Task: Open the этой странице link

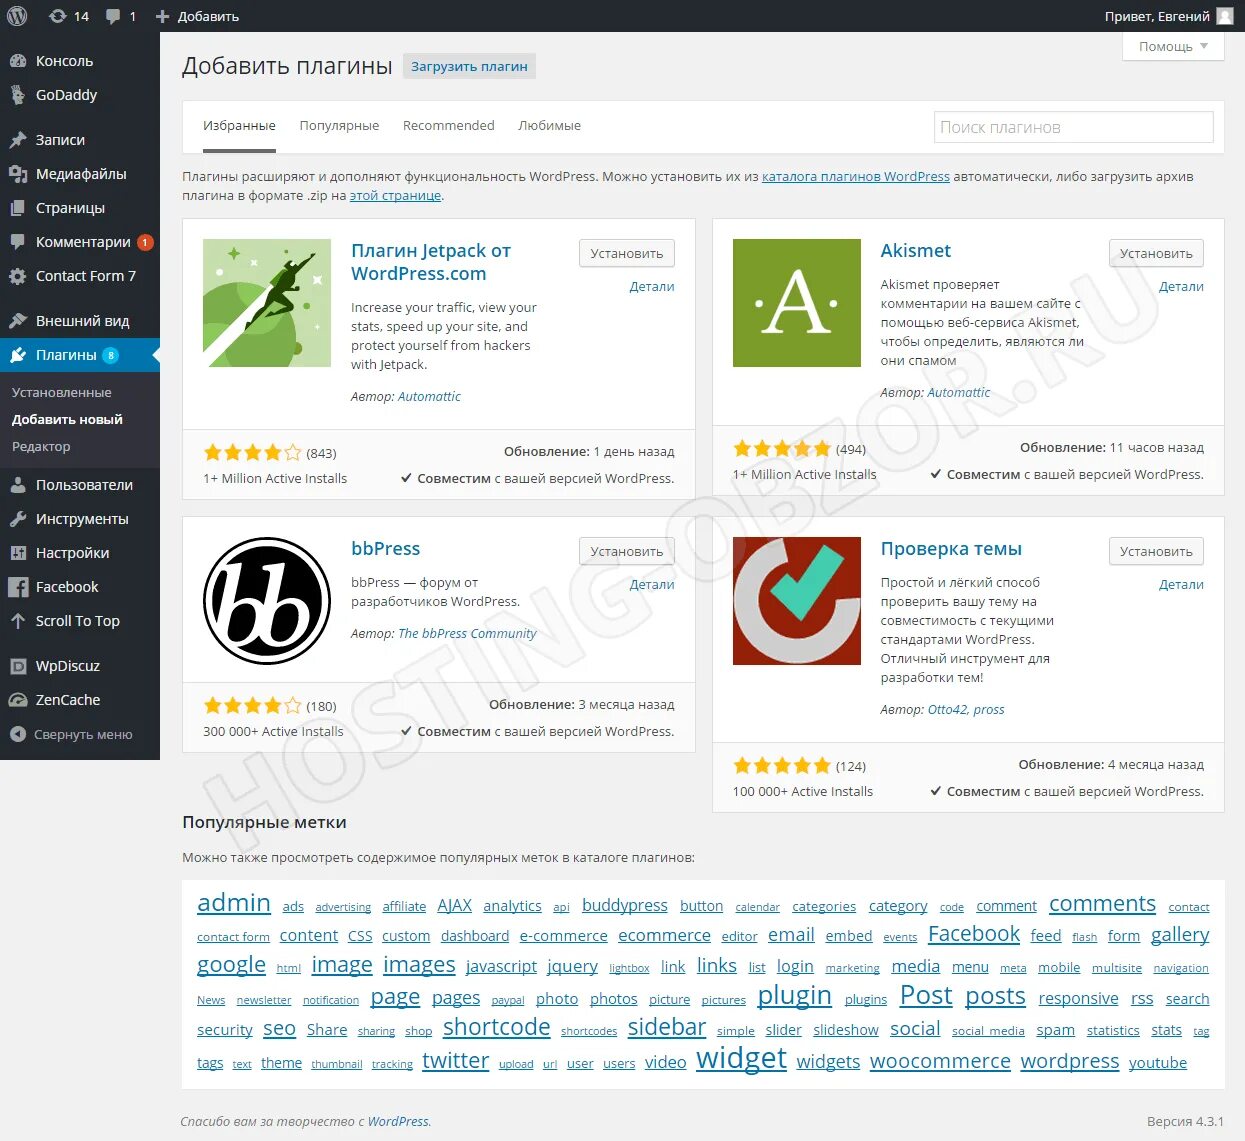Action: (395, 195)
